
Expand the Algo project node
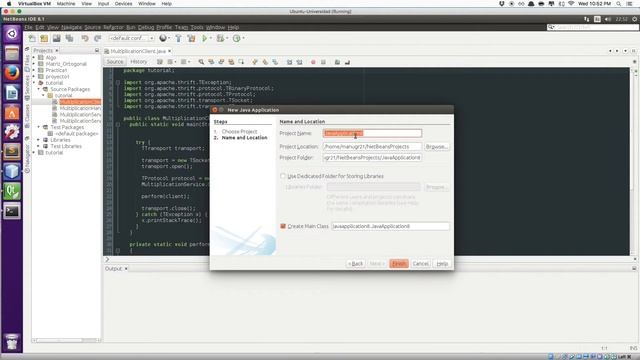pyautogui.click(x=34, y=58)
